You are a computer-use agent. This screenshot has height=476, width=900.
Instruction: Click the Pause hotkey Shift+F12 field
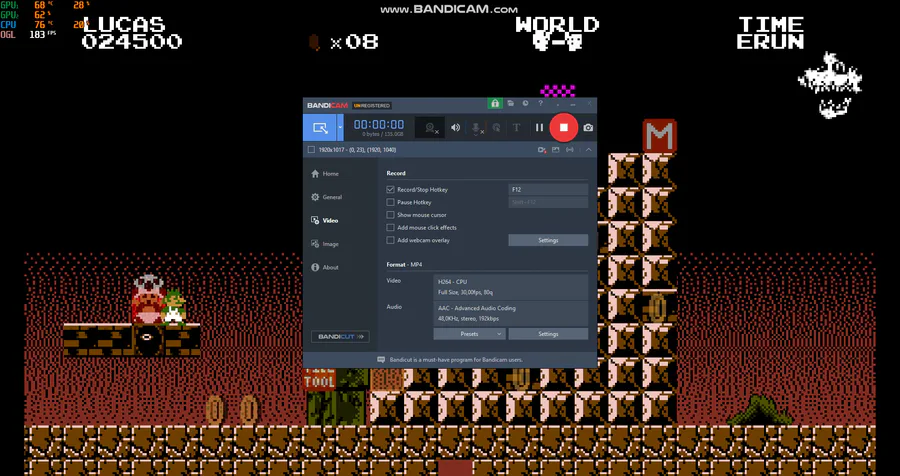548,202
